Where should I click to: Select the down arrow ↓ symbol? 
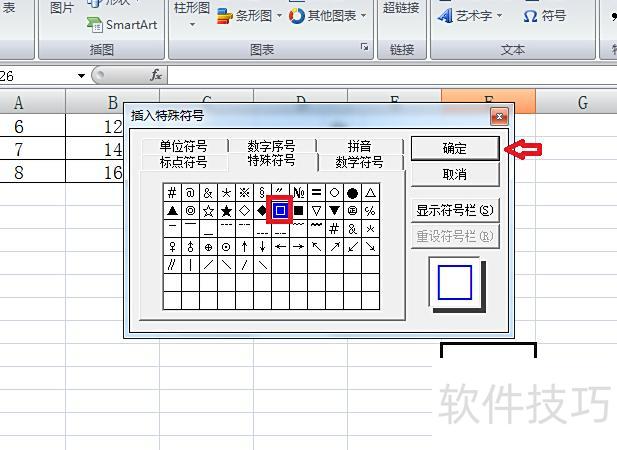pos(262,247)
